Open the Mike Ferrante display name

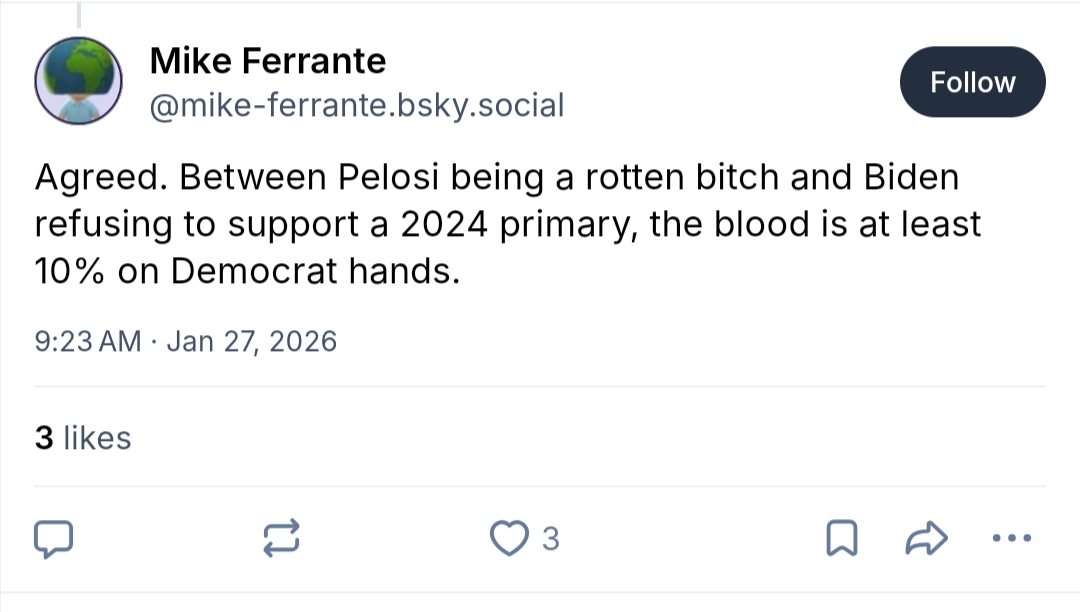pyautogui.click(x=267, y=61)
